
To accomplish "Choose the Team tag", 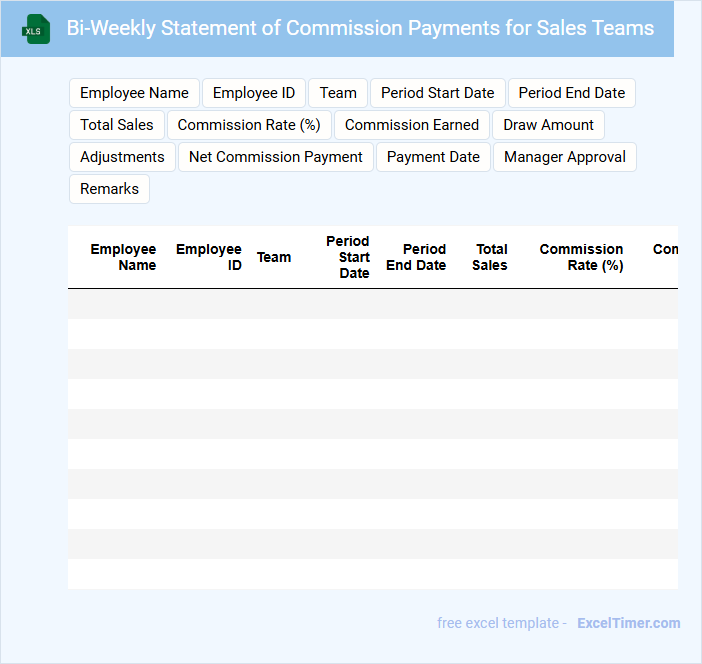I will pos(338,93).
